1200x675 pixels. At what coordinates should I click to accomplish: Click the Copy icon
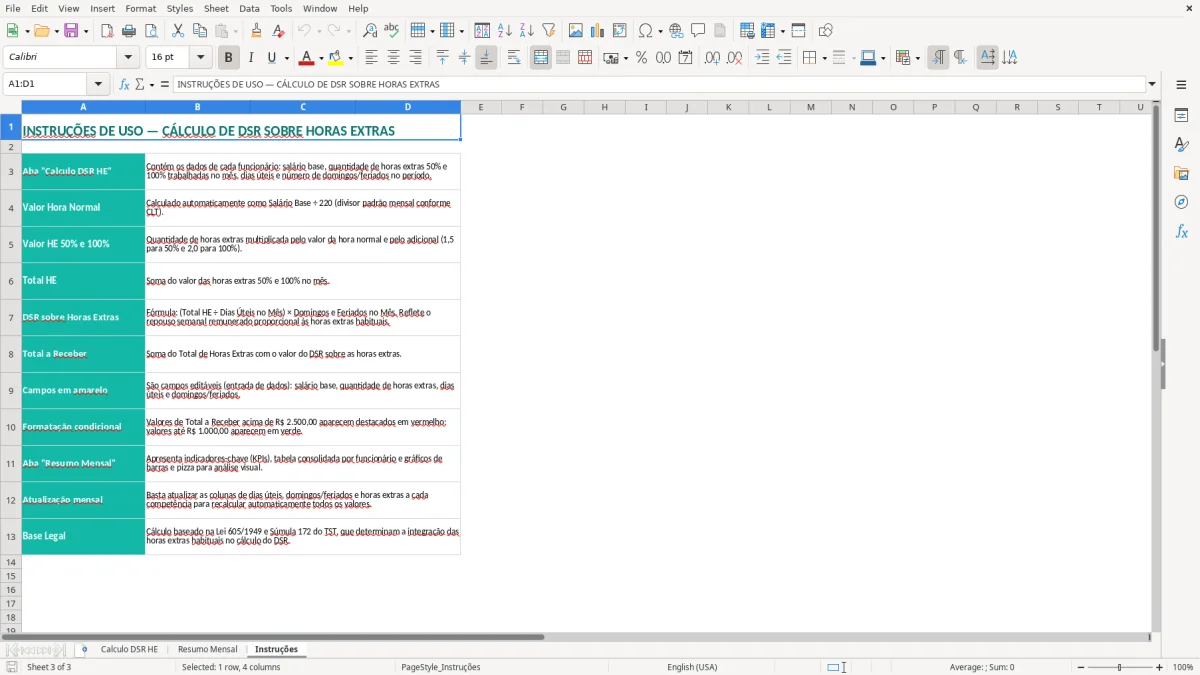pos(200,31)
